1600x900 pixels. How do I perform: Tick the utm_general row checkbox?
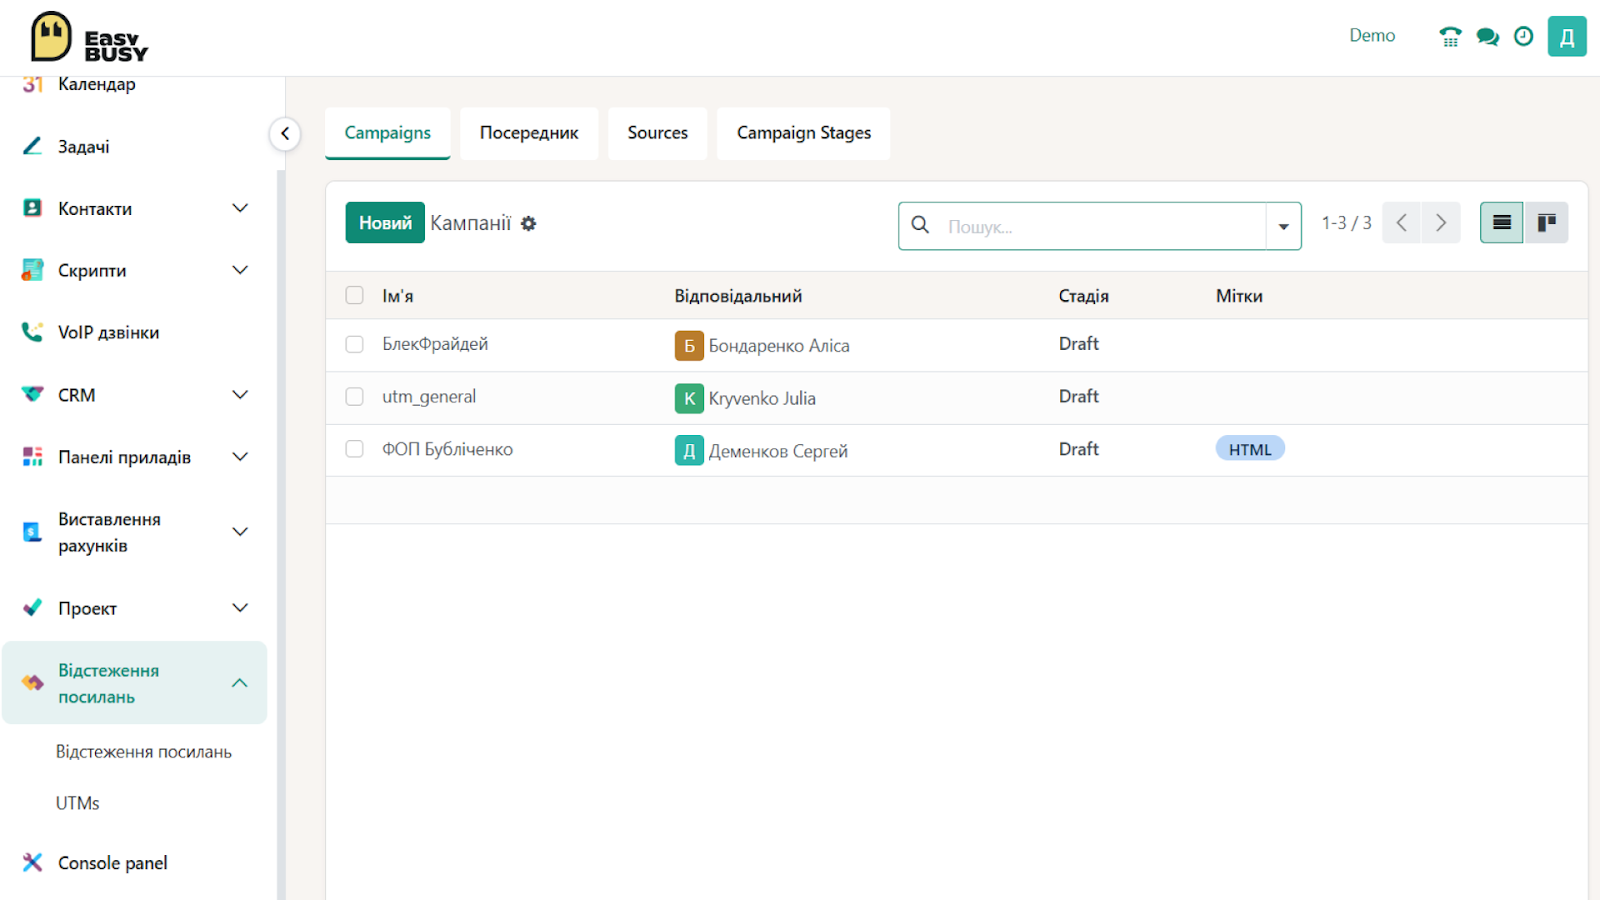[x=354, y=397]
